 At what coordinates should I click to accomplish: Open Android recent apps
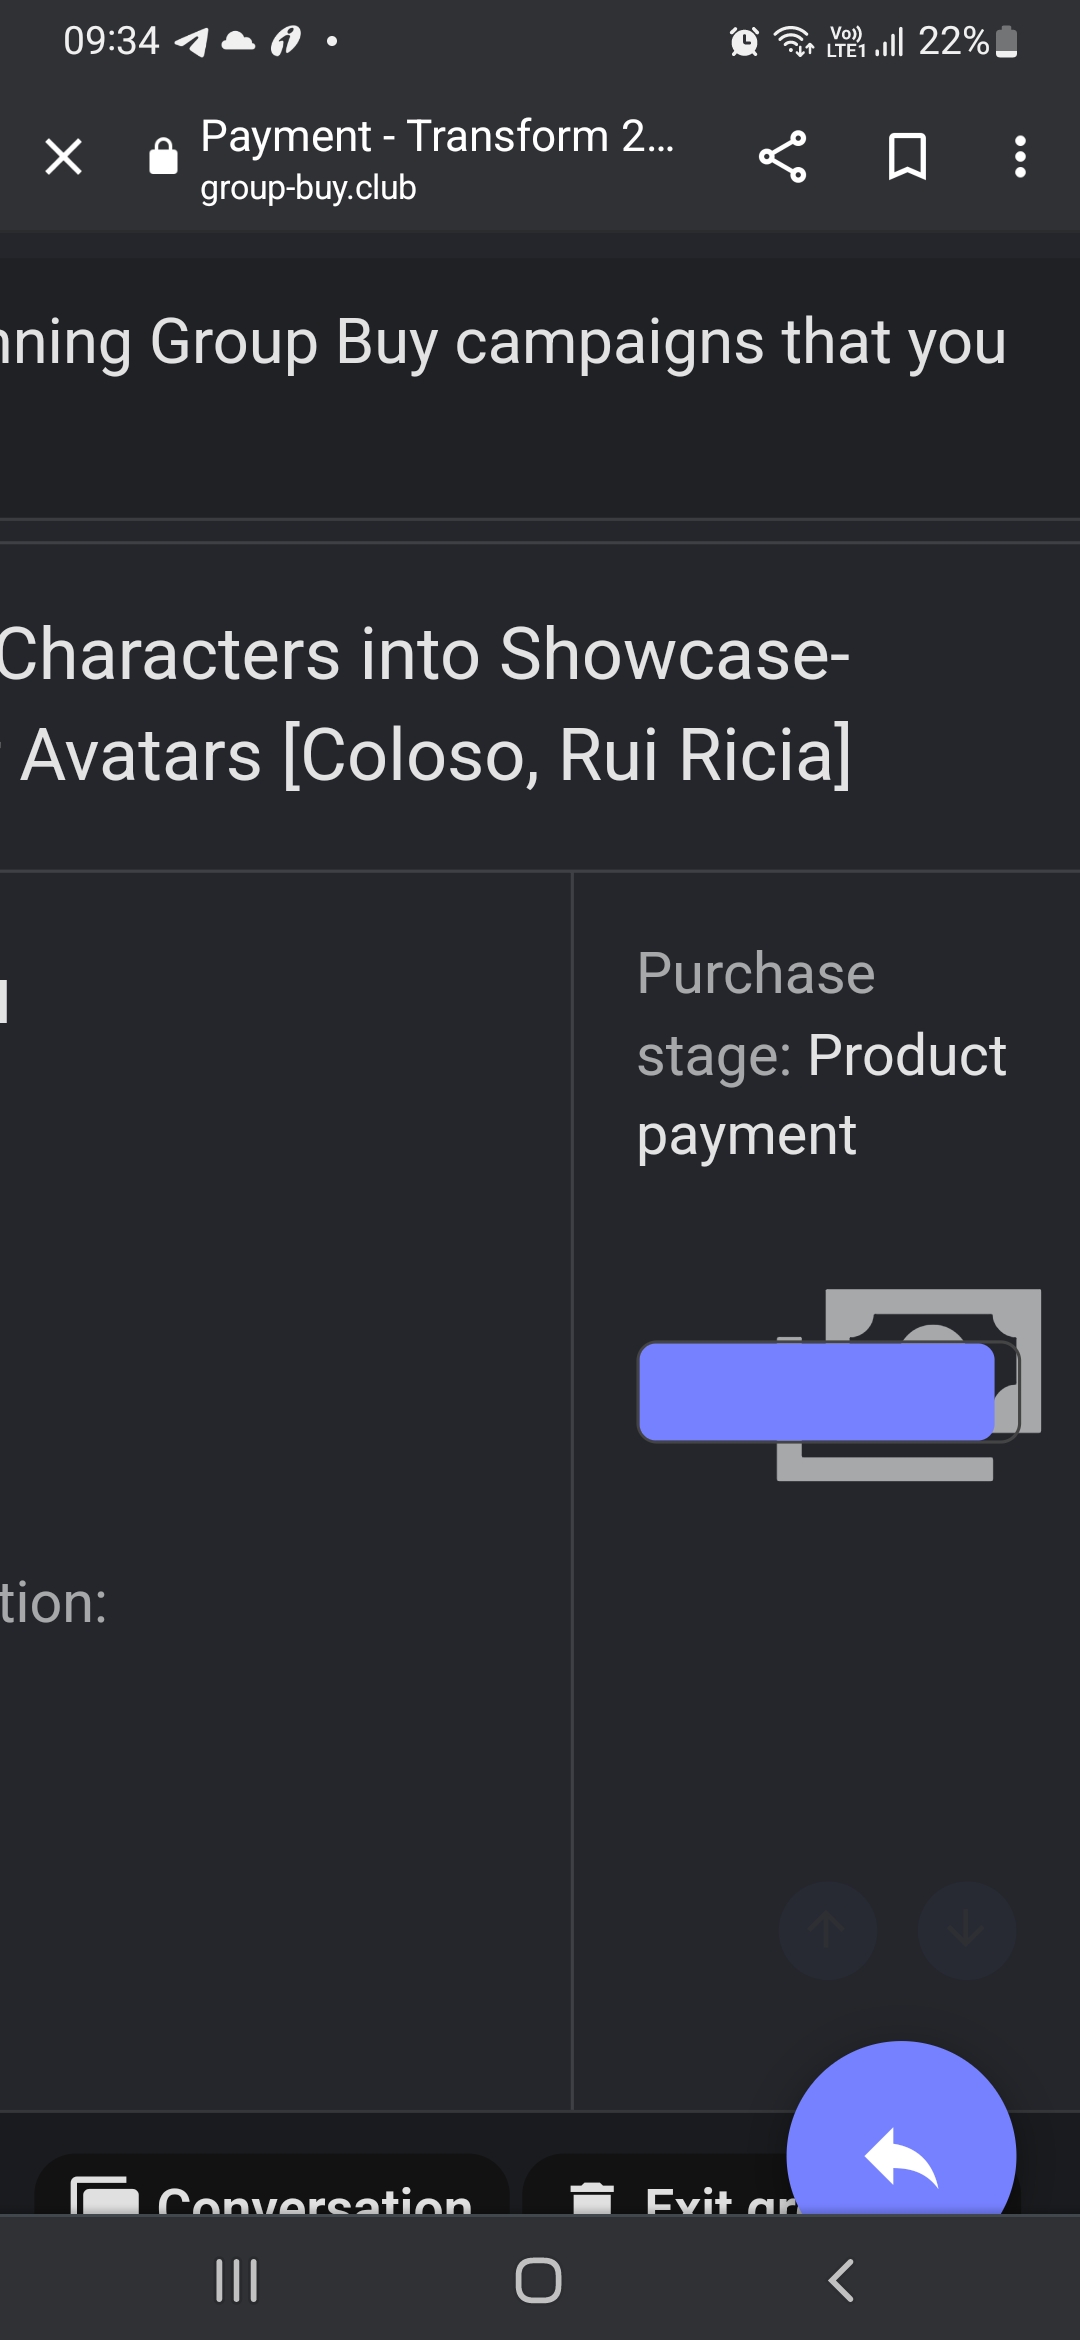(x=237, y=2280)
